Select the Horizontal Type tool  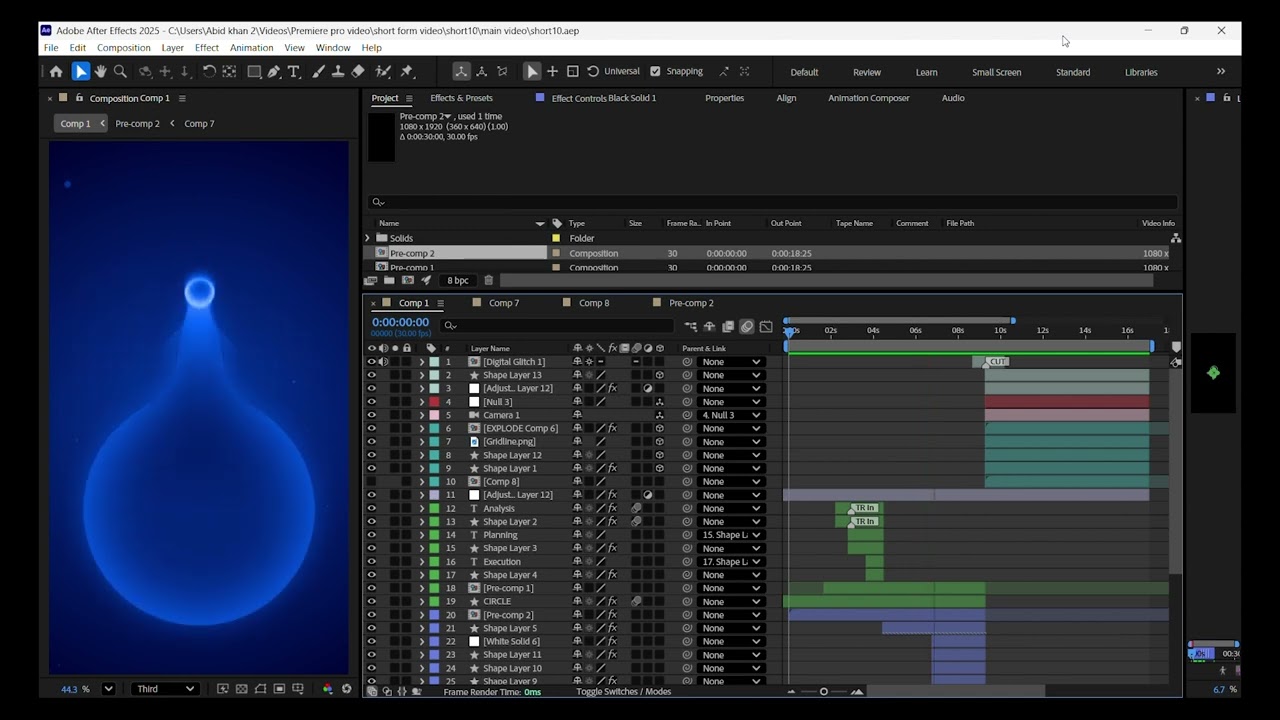coord(294,72)
